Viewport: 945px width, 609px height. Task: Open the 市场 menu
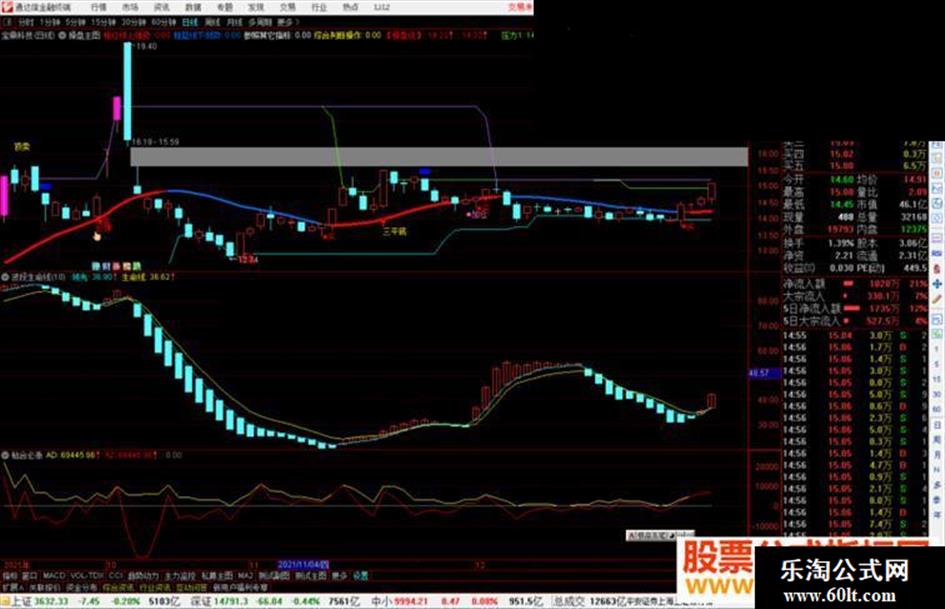point(130,7)
